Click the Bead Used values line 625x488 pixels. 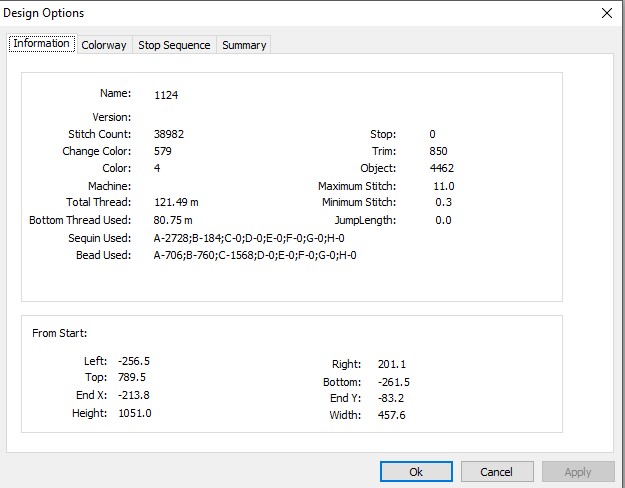coord(255,255)
